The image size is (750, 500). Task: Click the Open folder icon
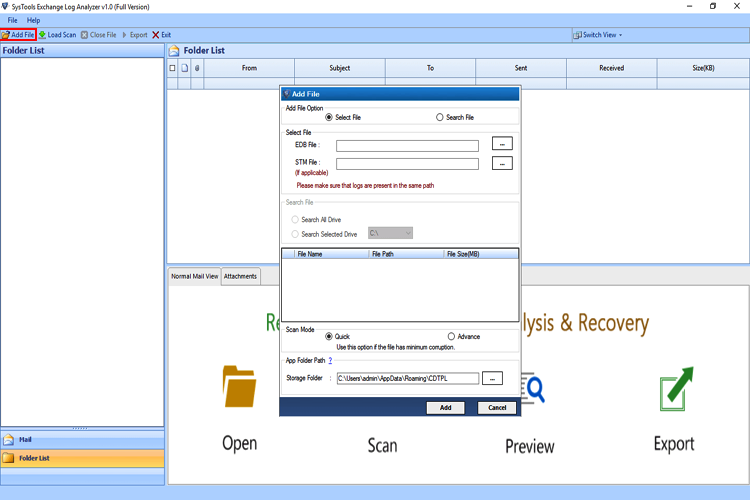tap(239, 387)
